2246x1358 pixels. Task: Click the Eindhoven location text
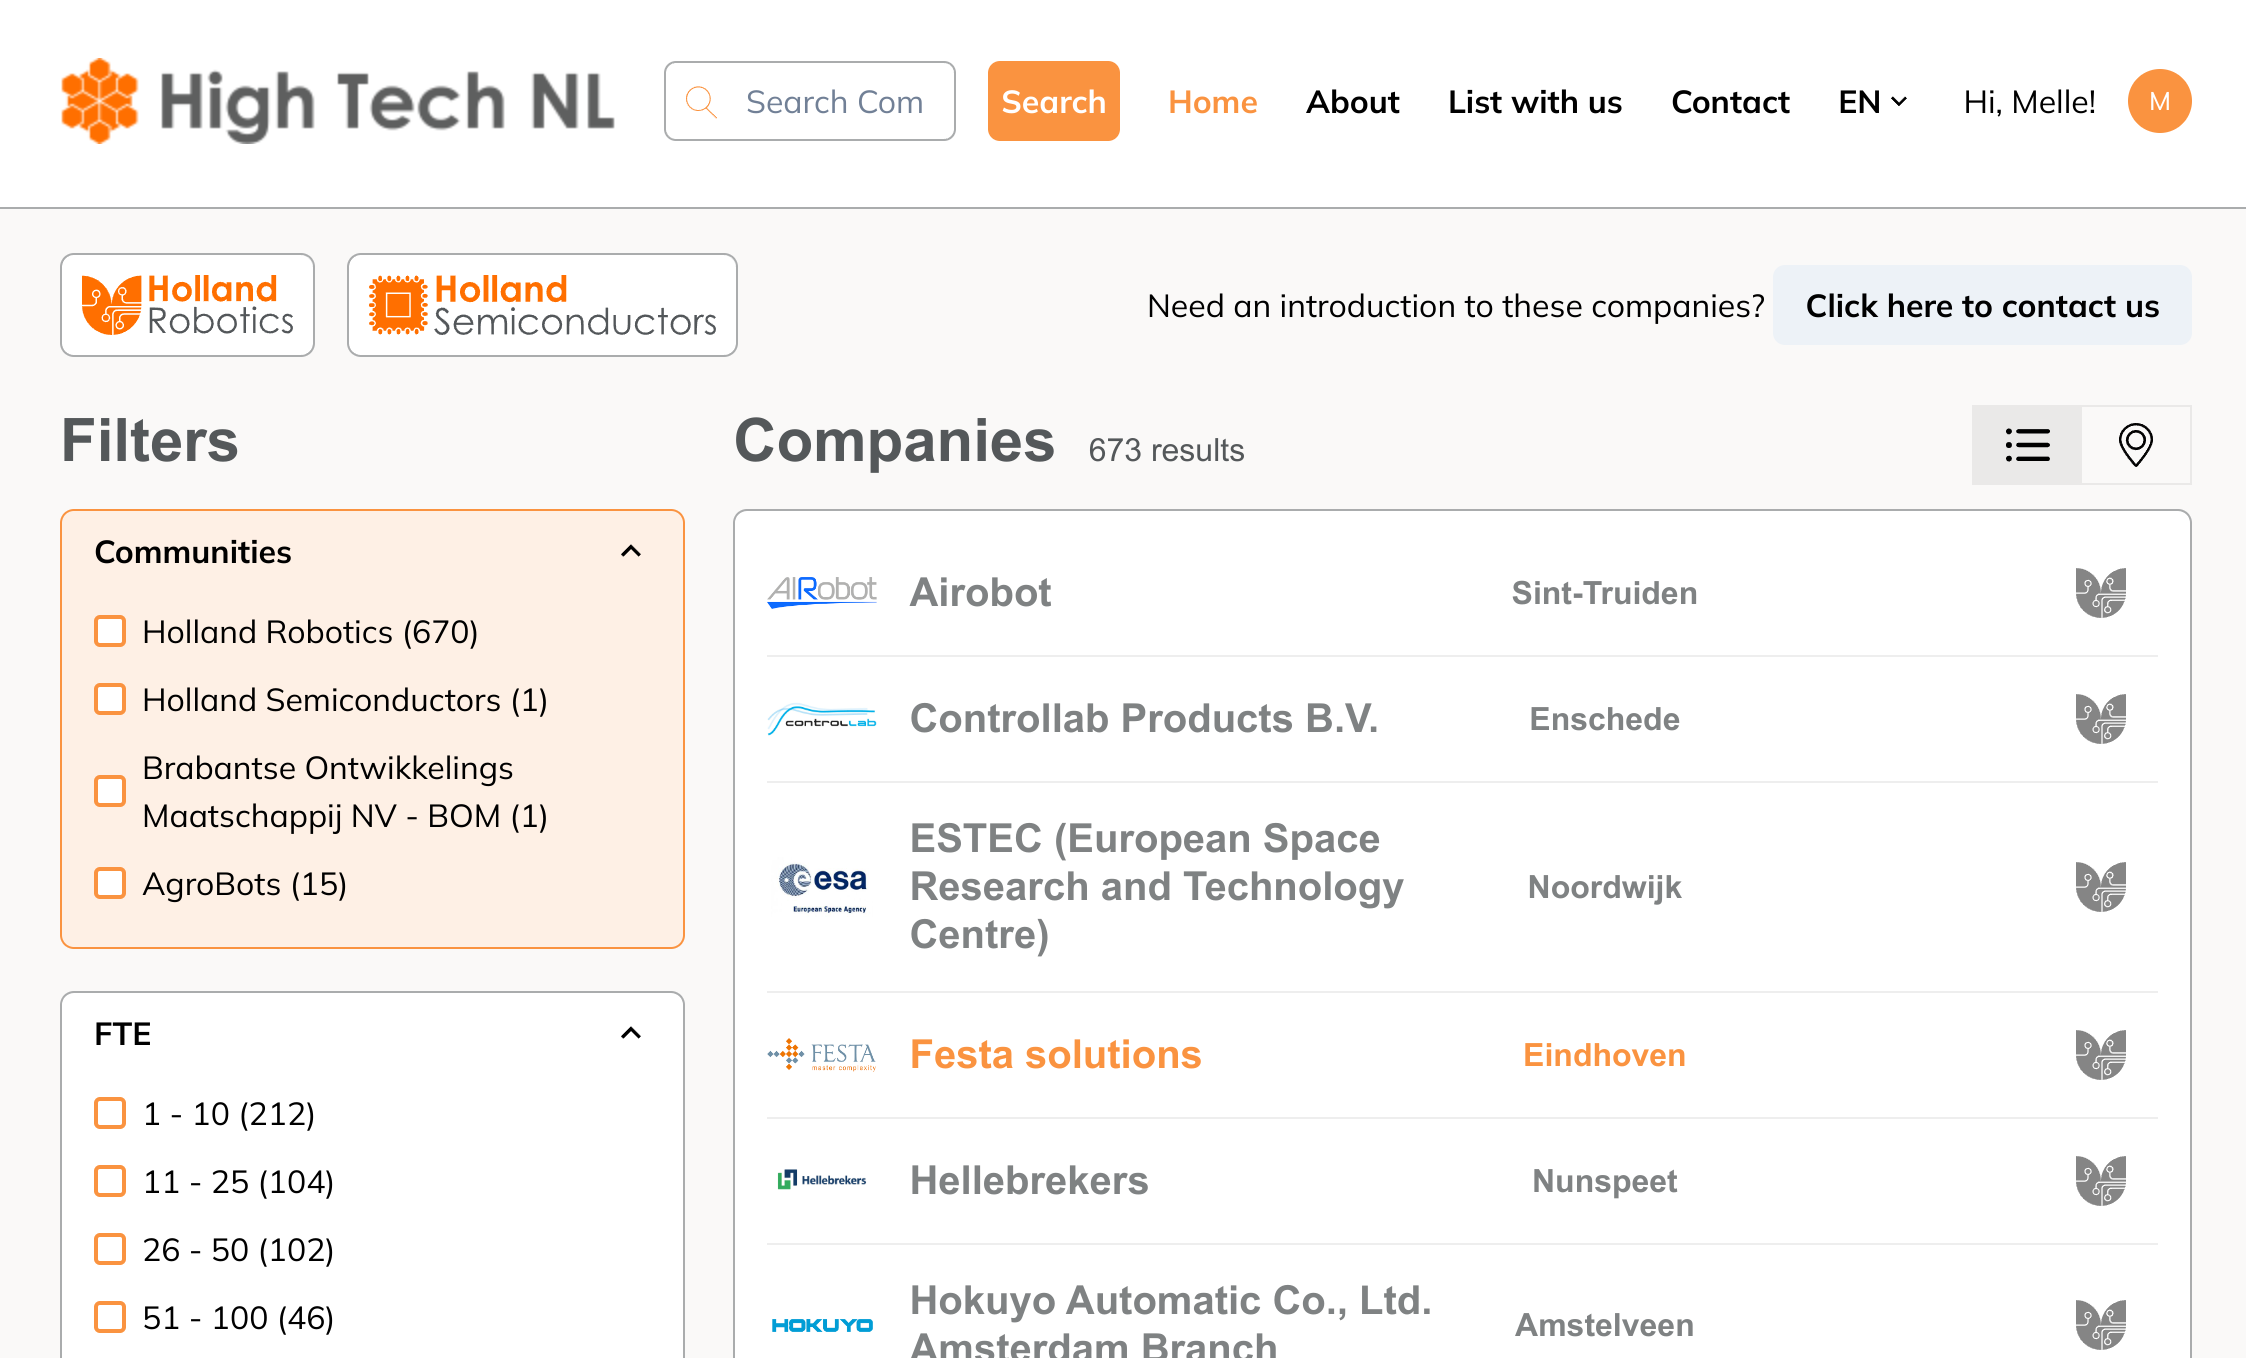(x=1604, y=1055)
